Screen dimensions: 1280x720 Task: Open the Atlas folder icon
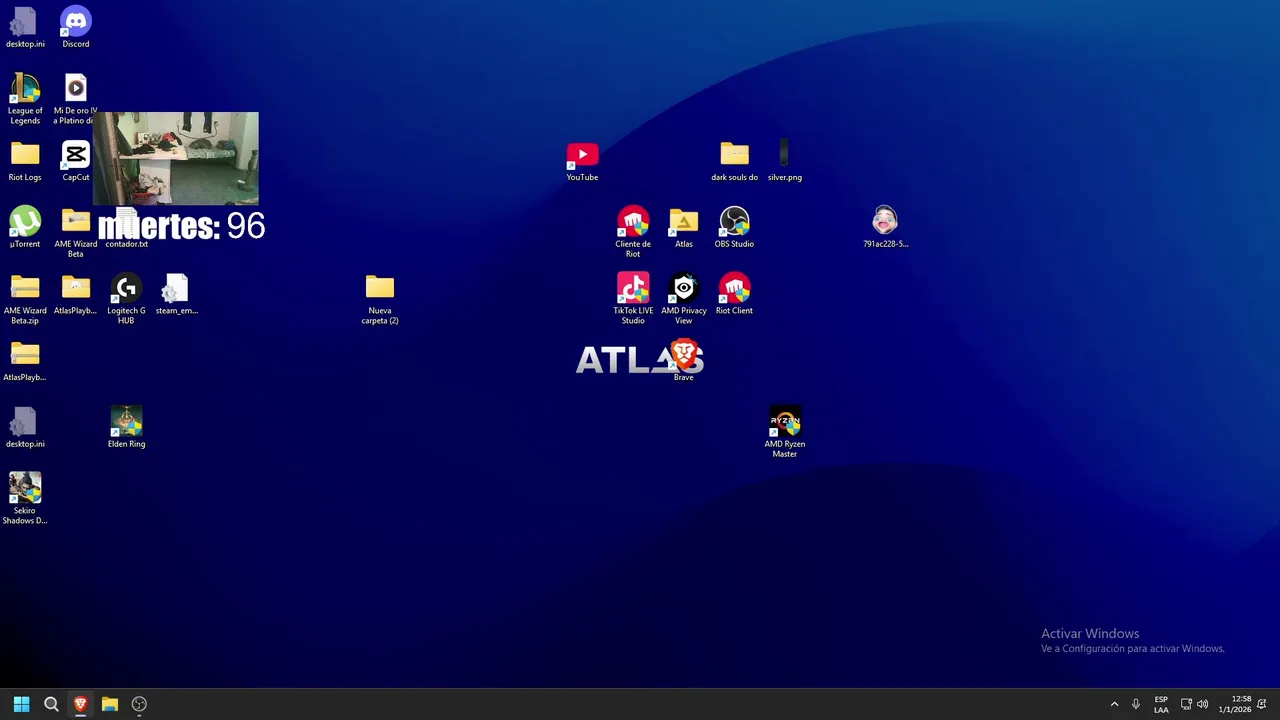(x=683, y=227)
